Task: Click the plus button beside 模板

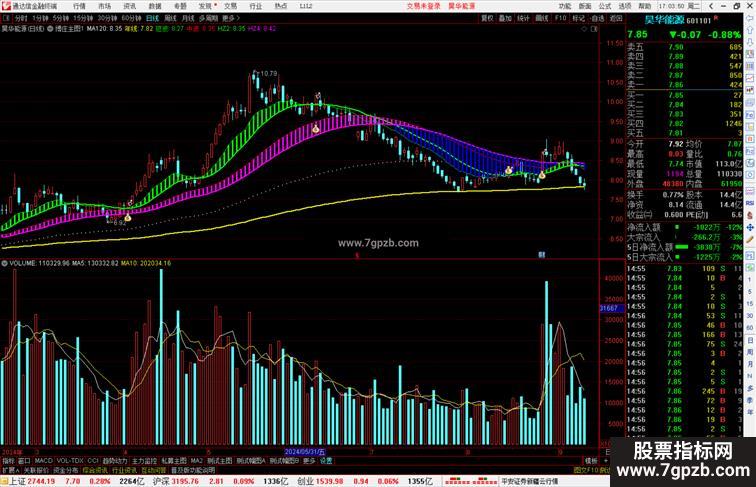Action: 605,461
